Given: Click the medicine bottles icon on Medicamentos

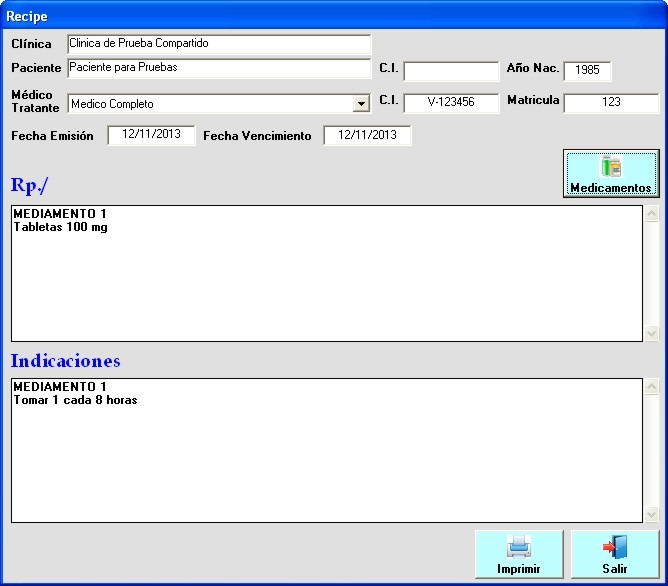Looking at the screenshot, I should [x=611, y=167].
